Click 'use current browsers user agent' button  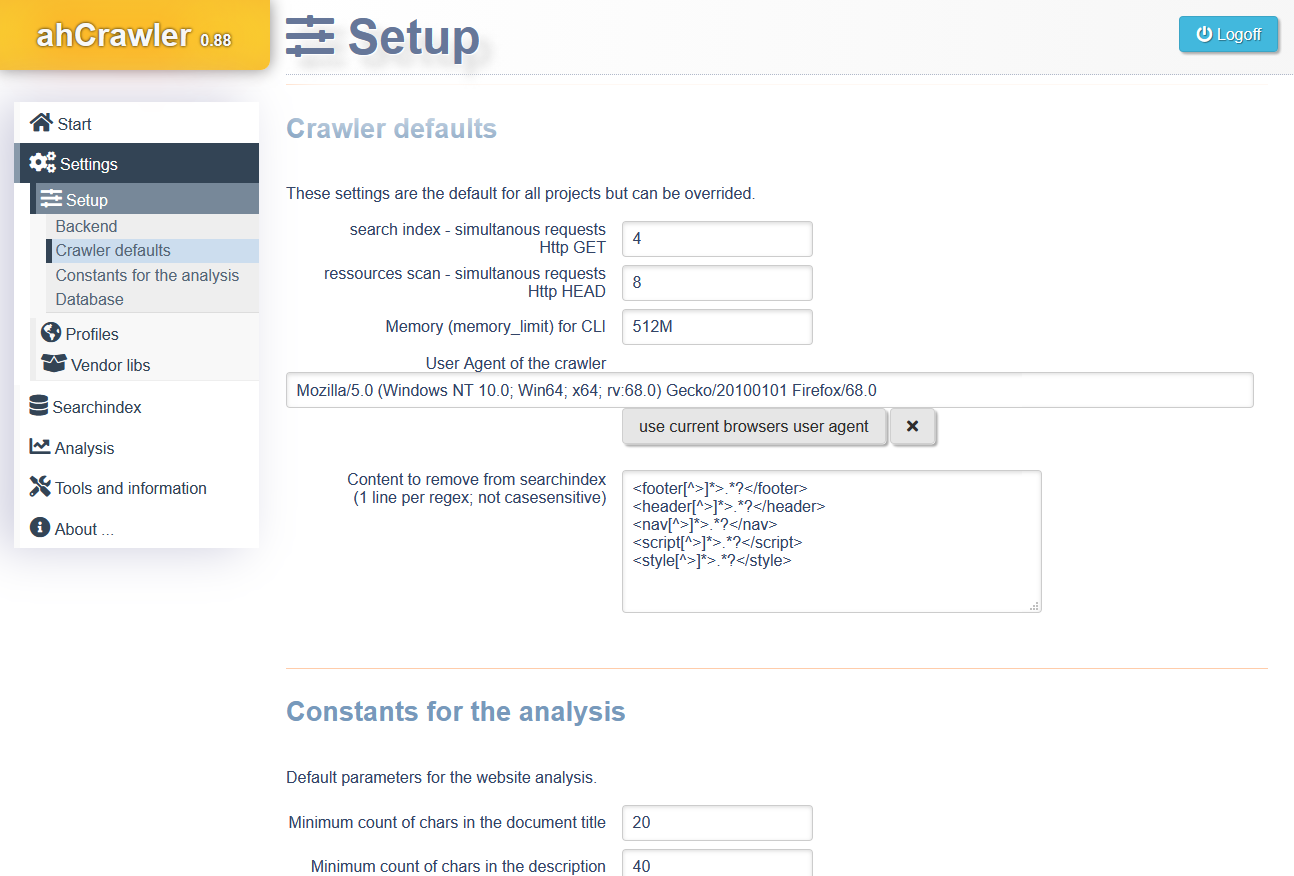point(754,427)
